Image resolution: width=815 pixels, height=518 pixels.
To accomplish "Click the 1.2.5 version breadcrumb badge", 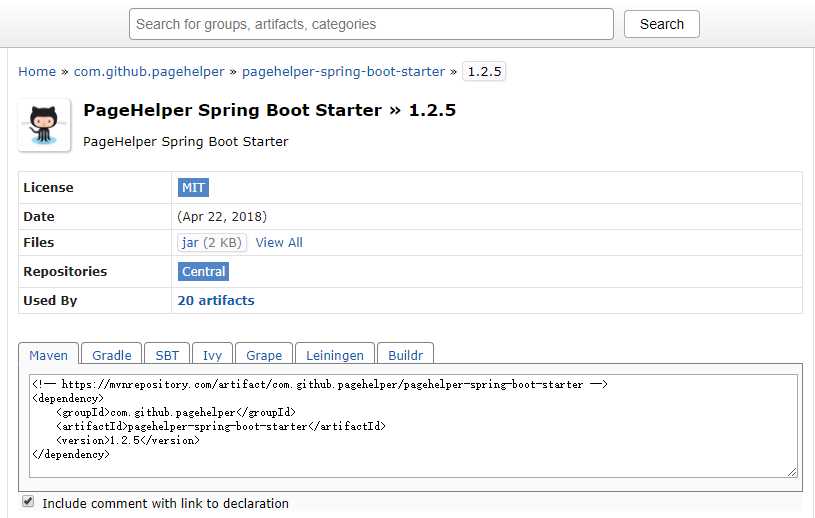I will point(484,71).
